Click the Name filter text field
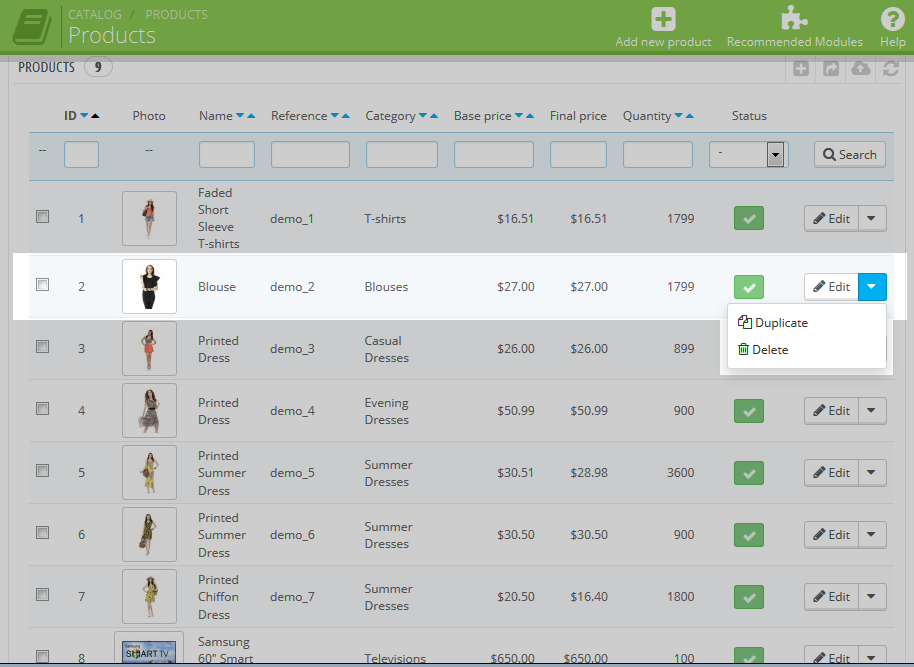 226,154
